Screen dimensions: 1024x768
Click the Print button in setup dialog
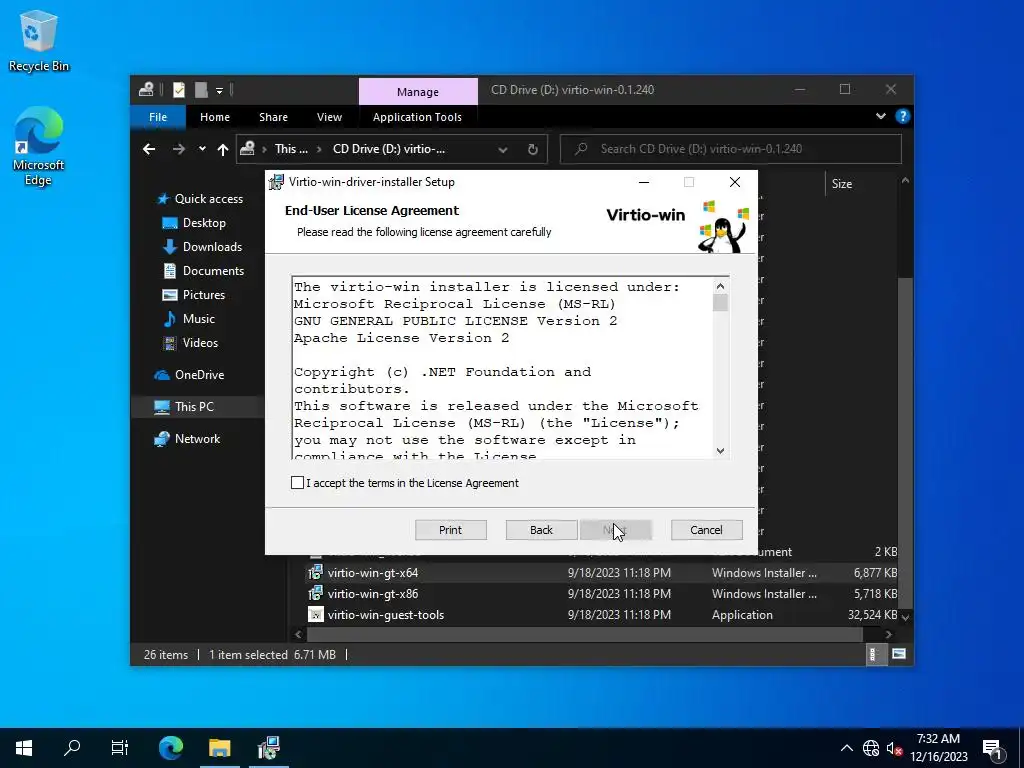tap(451, 530)
